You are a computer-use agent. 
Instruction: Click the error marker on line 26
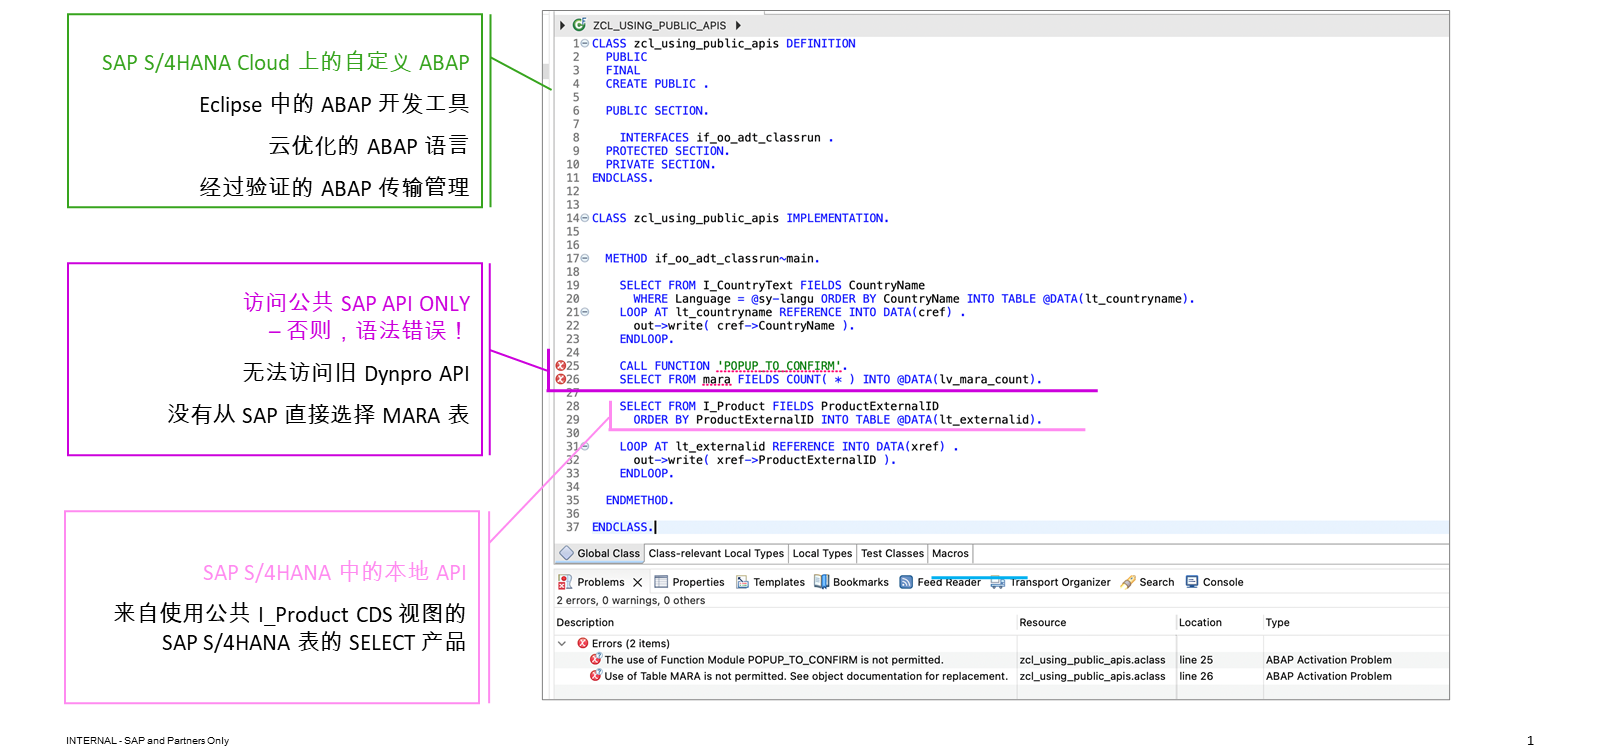(561, 379)
